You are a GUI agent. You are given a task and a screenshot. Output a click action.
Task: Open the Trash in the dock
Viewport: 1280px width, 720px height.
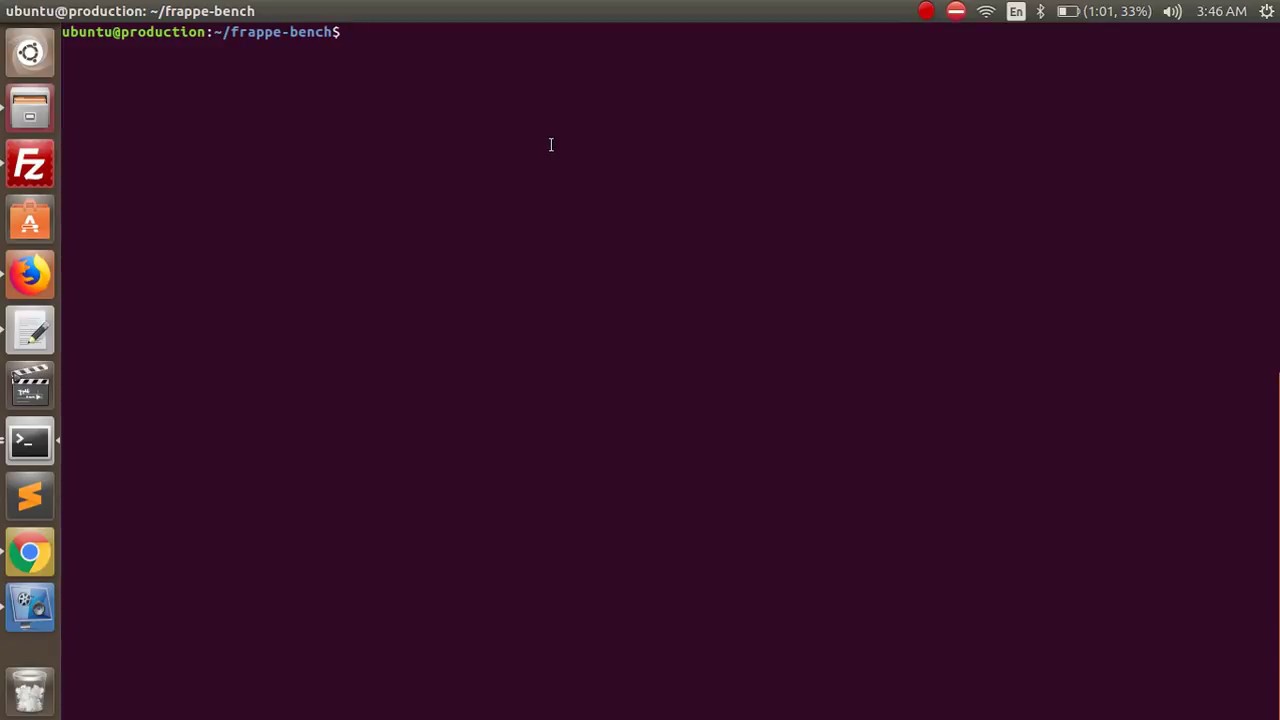click(x=30, y=690)
